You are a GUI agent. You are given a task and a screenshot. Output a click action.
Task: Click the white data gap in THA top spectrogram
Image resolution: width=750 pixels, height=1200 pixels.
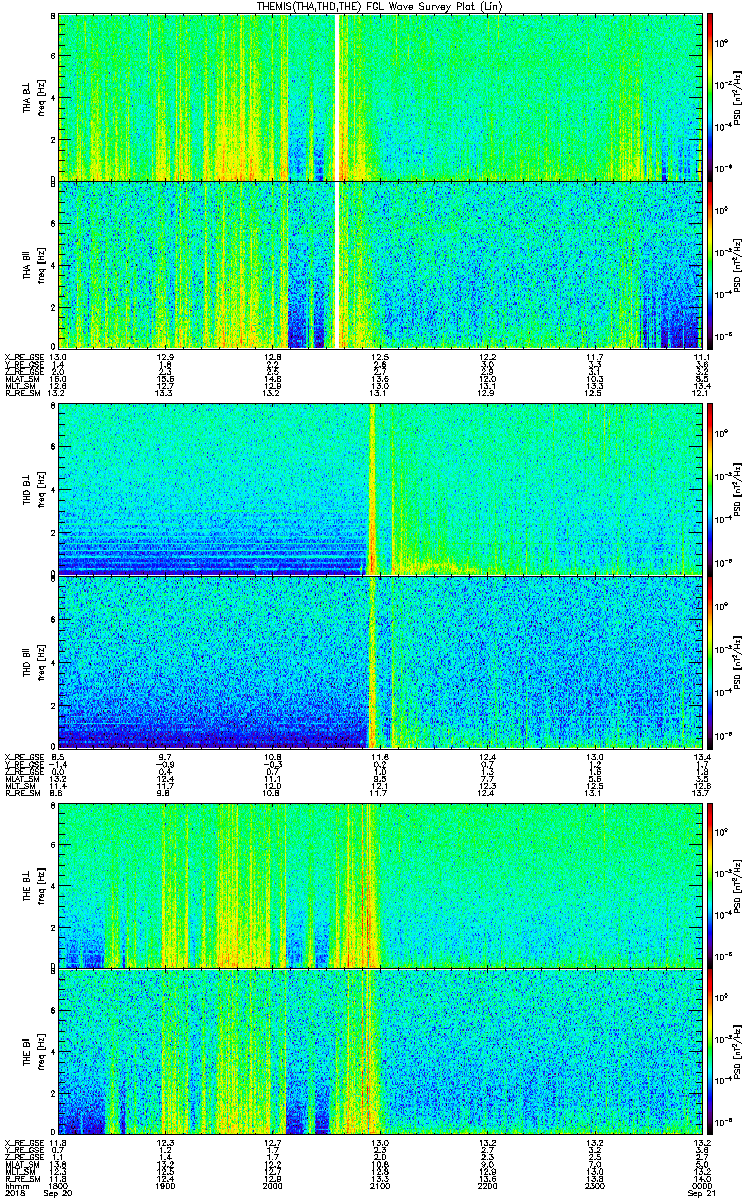[337, 96]
